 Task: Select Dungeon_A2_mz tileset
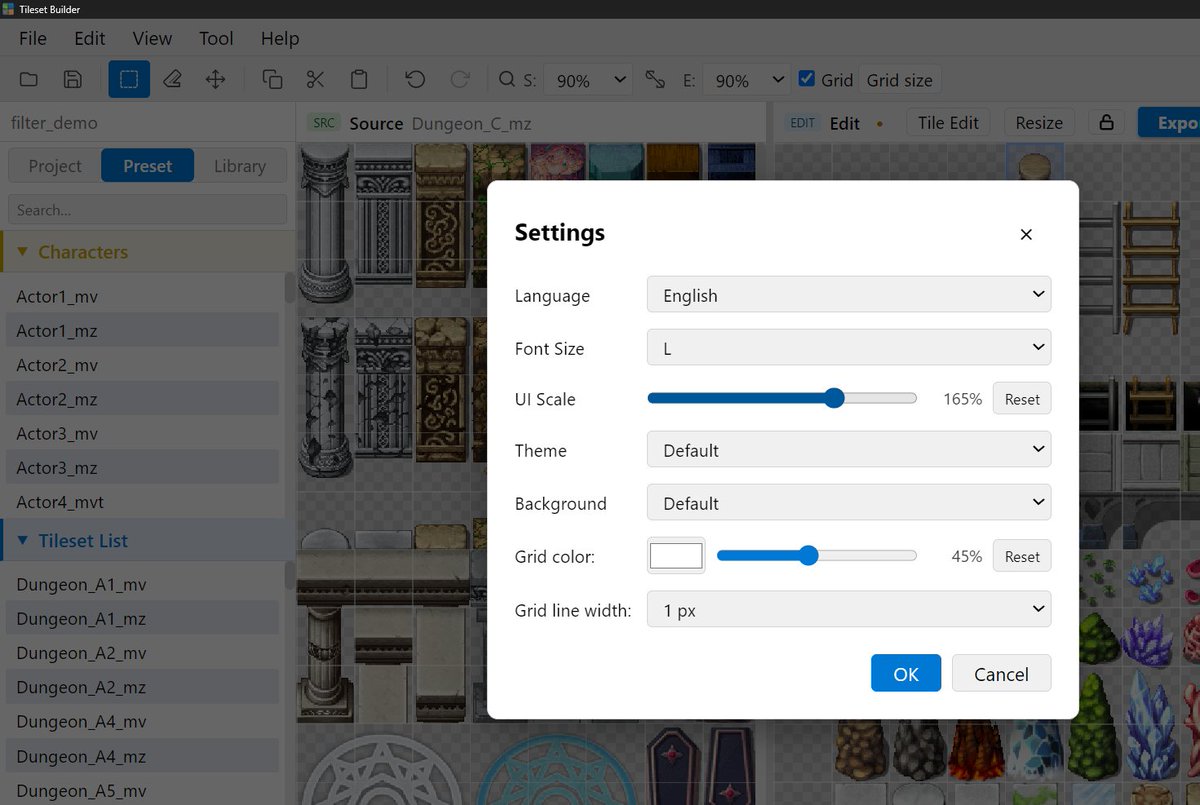click(x=142, y=688)
